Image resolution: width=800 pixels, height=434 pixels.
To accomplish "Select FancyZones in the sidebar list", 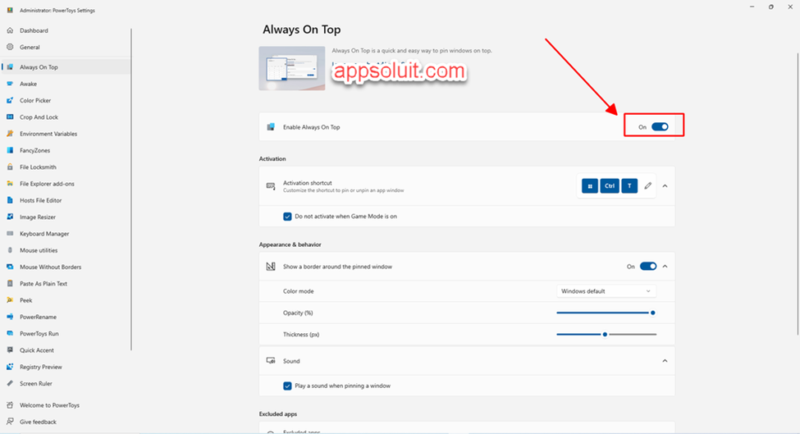I will tap(35, 150).
